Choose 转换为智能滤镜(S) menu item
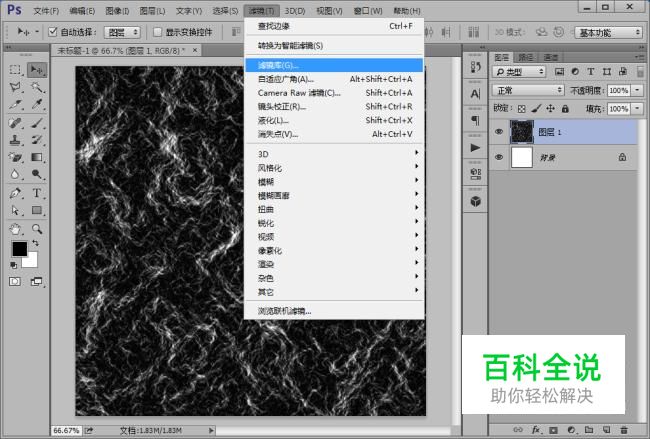650x439 pixels. click(x=334, y=46)
